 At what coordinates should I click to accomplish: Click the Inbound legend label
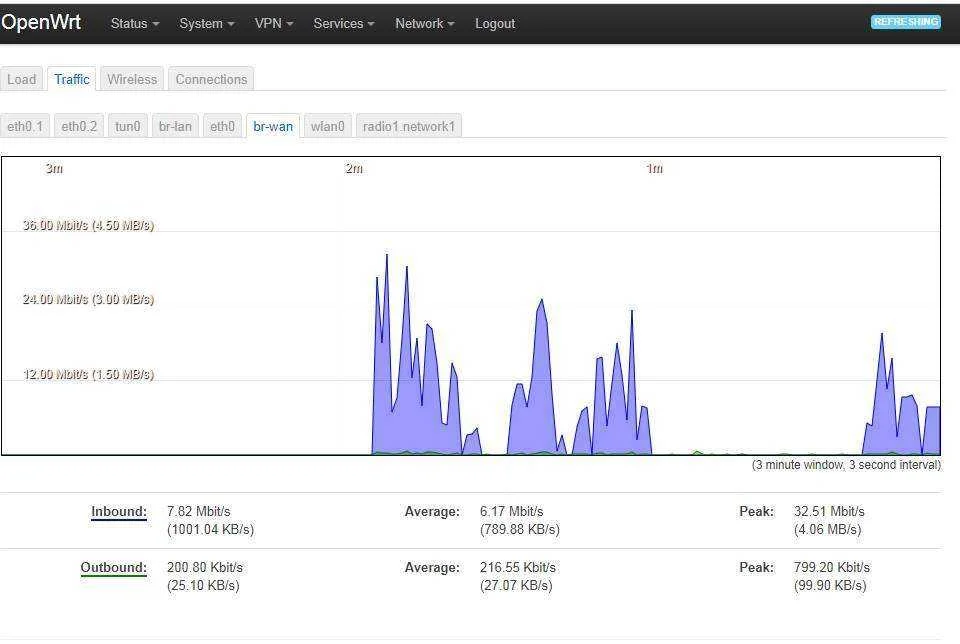[119, 511]
